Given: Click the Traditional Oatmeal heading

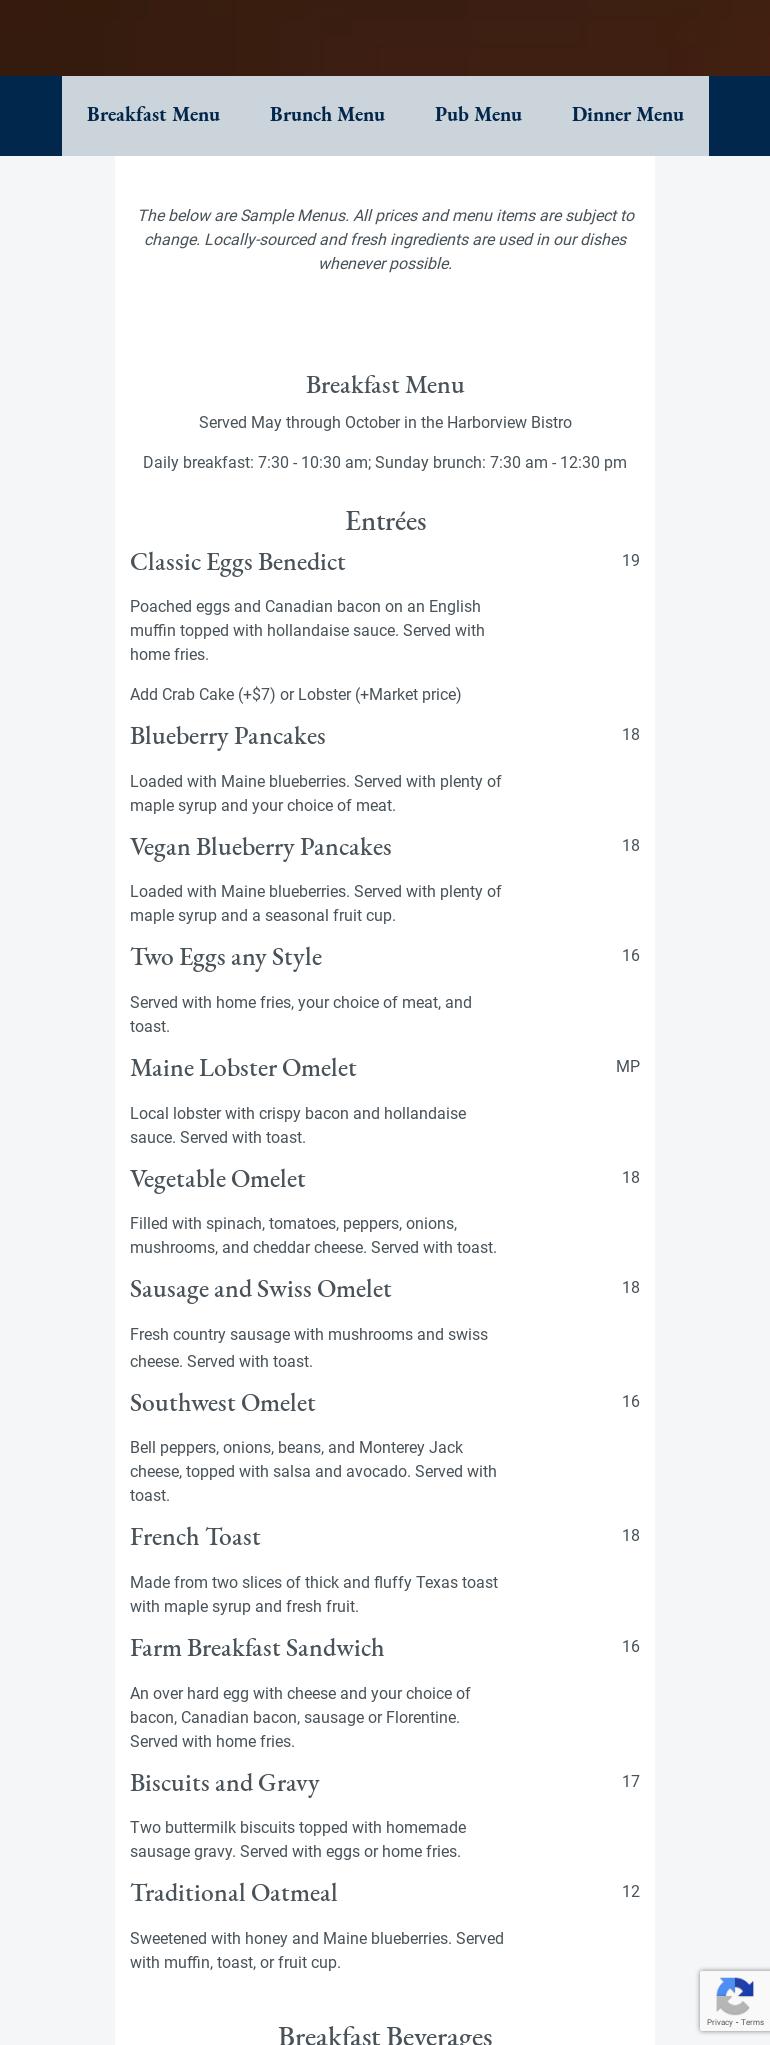Looking at the screenshot, I should point(234,1893).
